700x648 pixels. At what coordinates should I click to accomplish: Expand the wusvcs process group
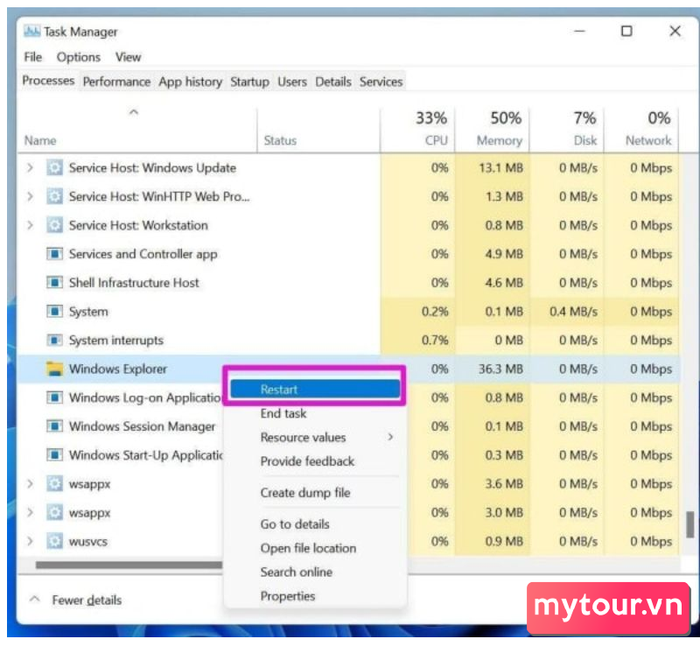tap(30, 541)
